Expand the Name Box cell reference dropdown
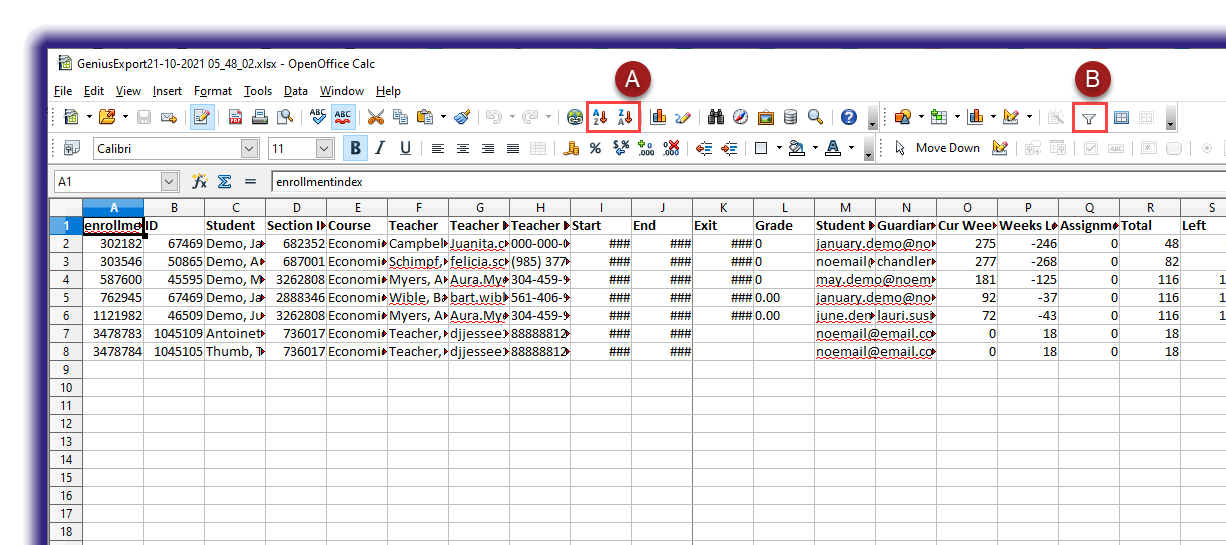The height and width of the screenshot is (545, 1226). point(169,182)
